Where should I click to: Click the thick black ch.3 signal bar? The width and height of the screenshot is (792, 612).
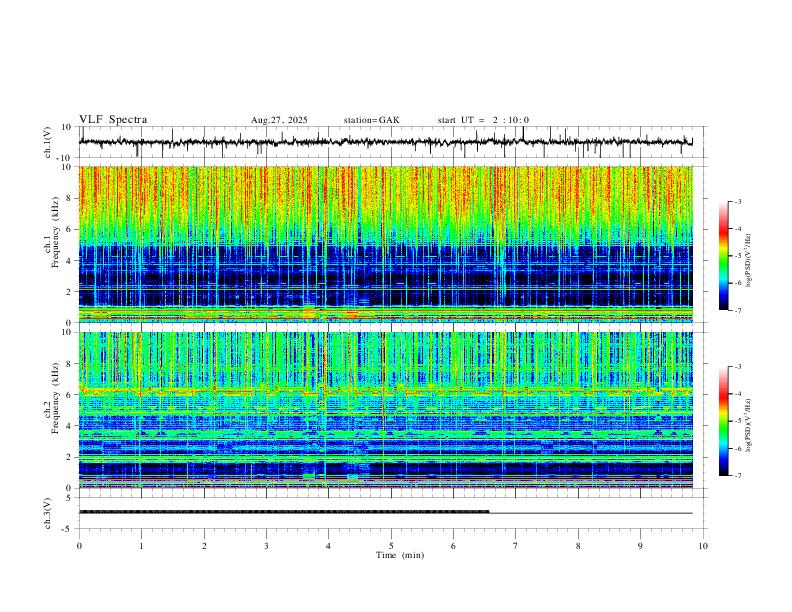point(284,512)
